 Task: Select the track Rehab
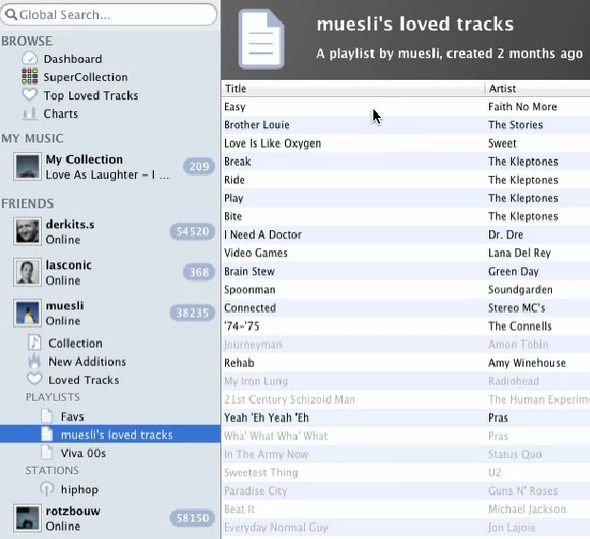[x=239, y=363]
